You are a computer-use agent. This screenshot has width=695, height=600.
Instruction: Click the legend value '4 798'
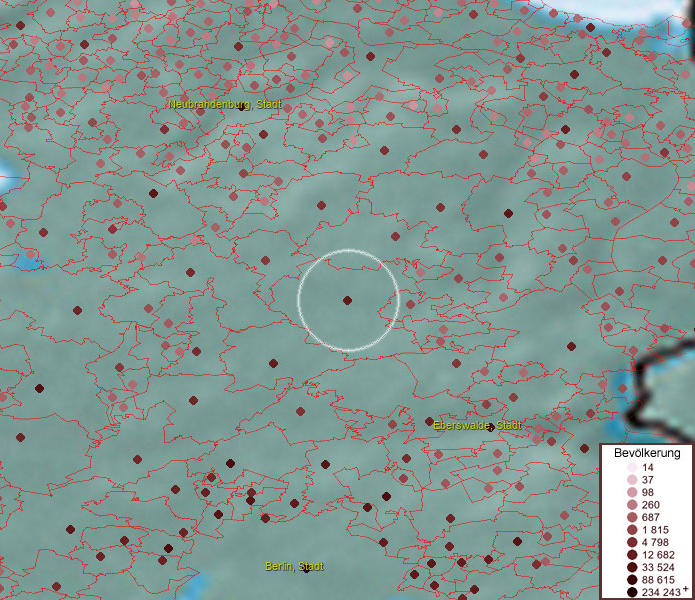point(655,542)
